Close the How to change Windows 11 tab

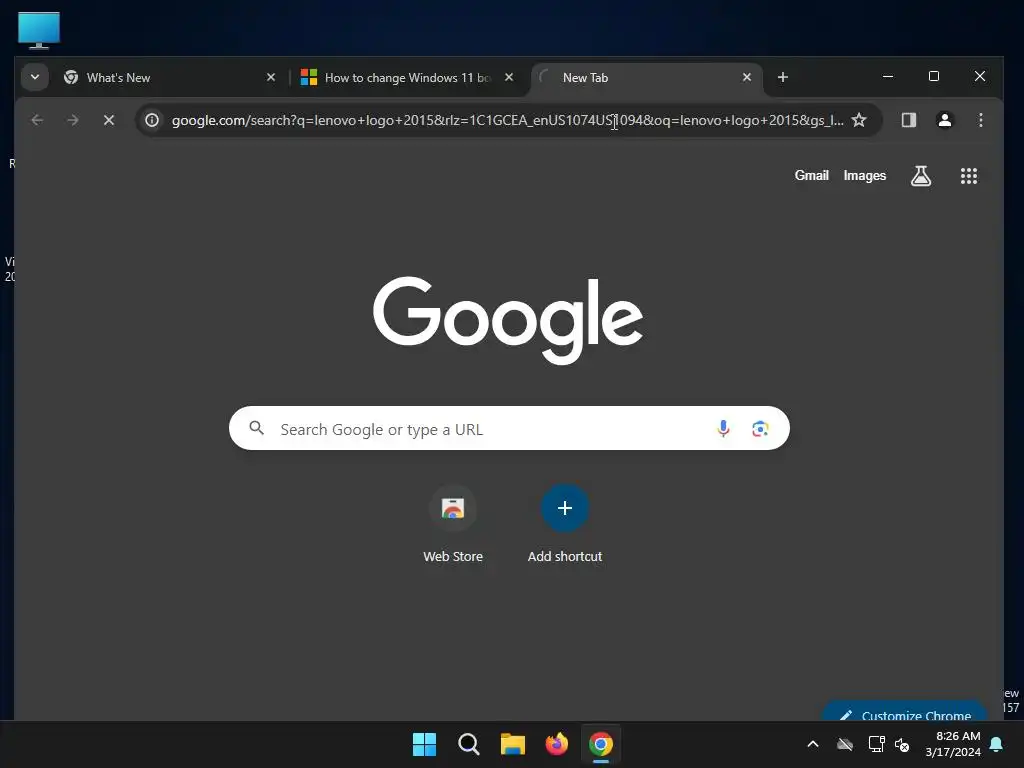(509, 77)
